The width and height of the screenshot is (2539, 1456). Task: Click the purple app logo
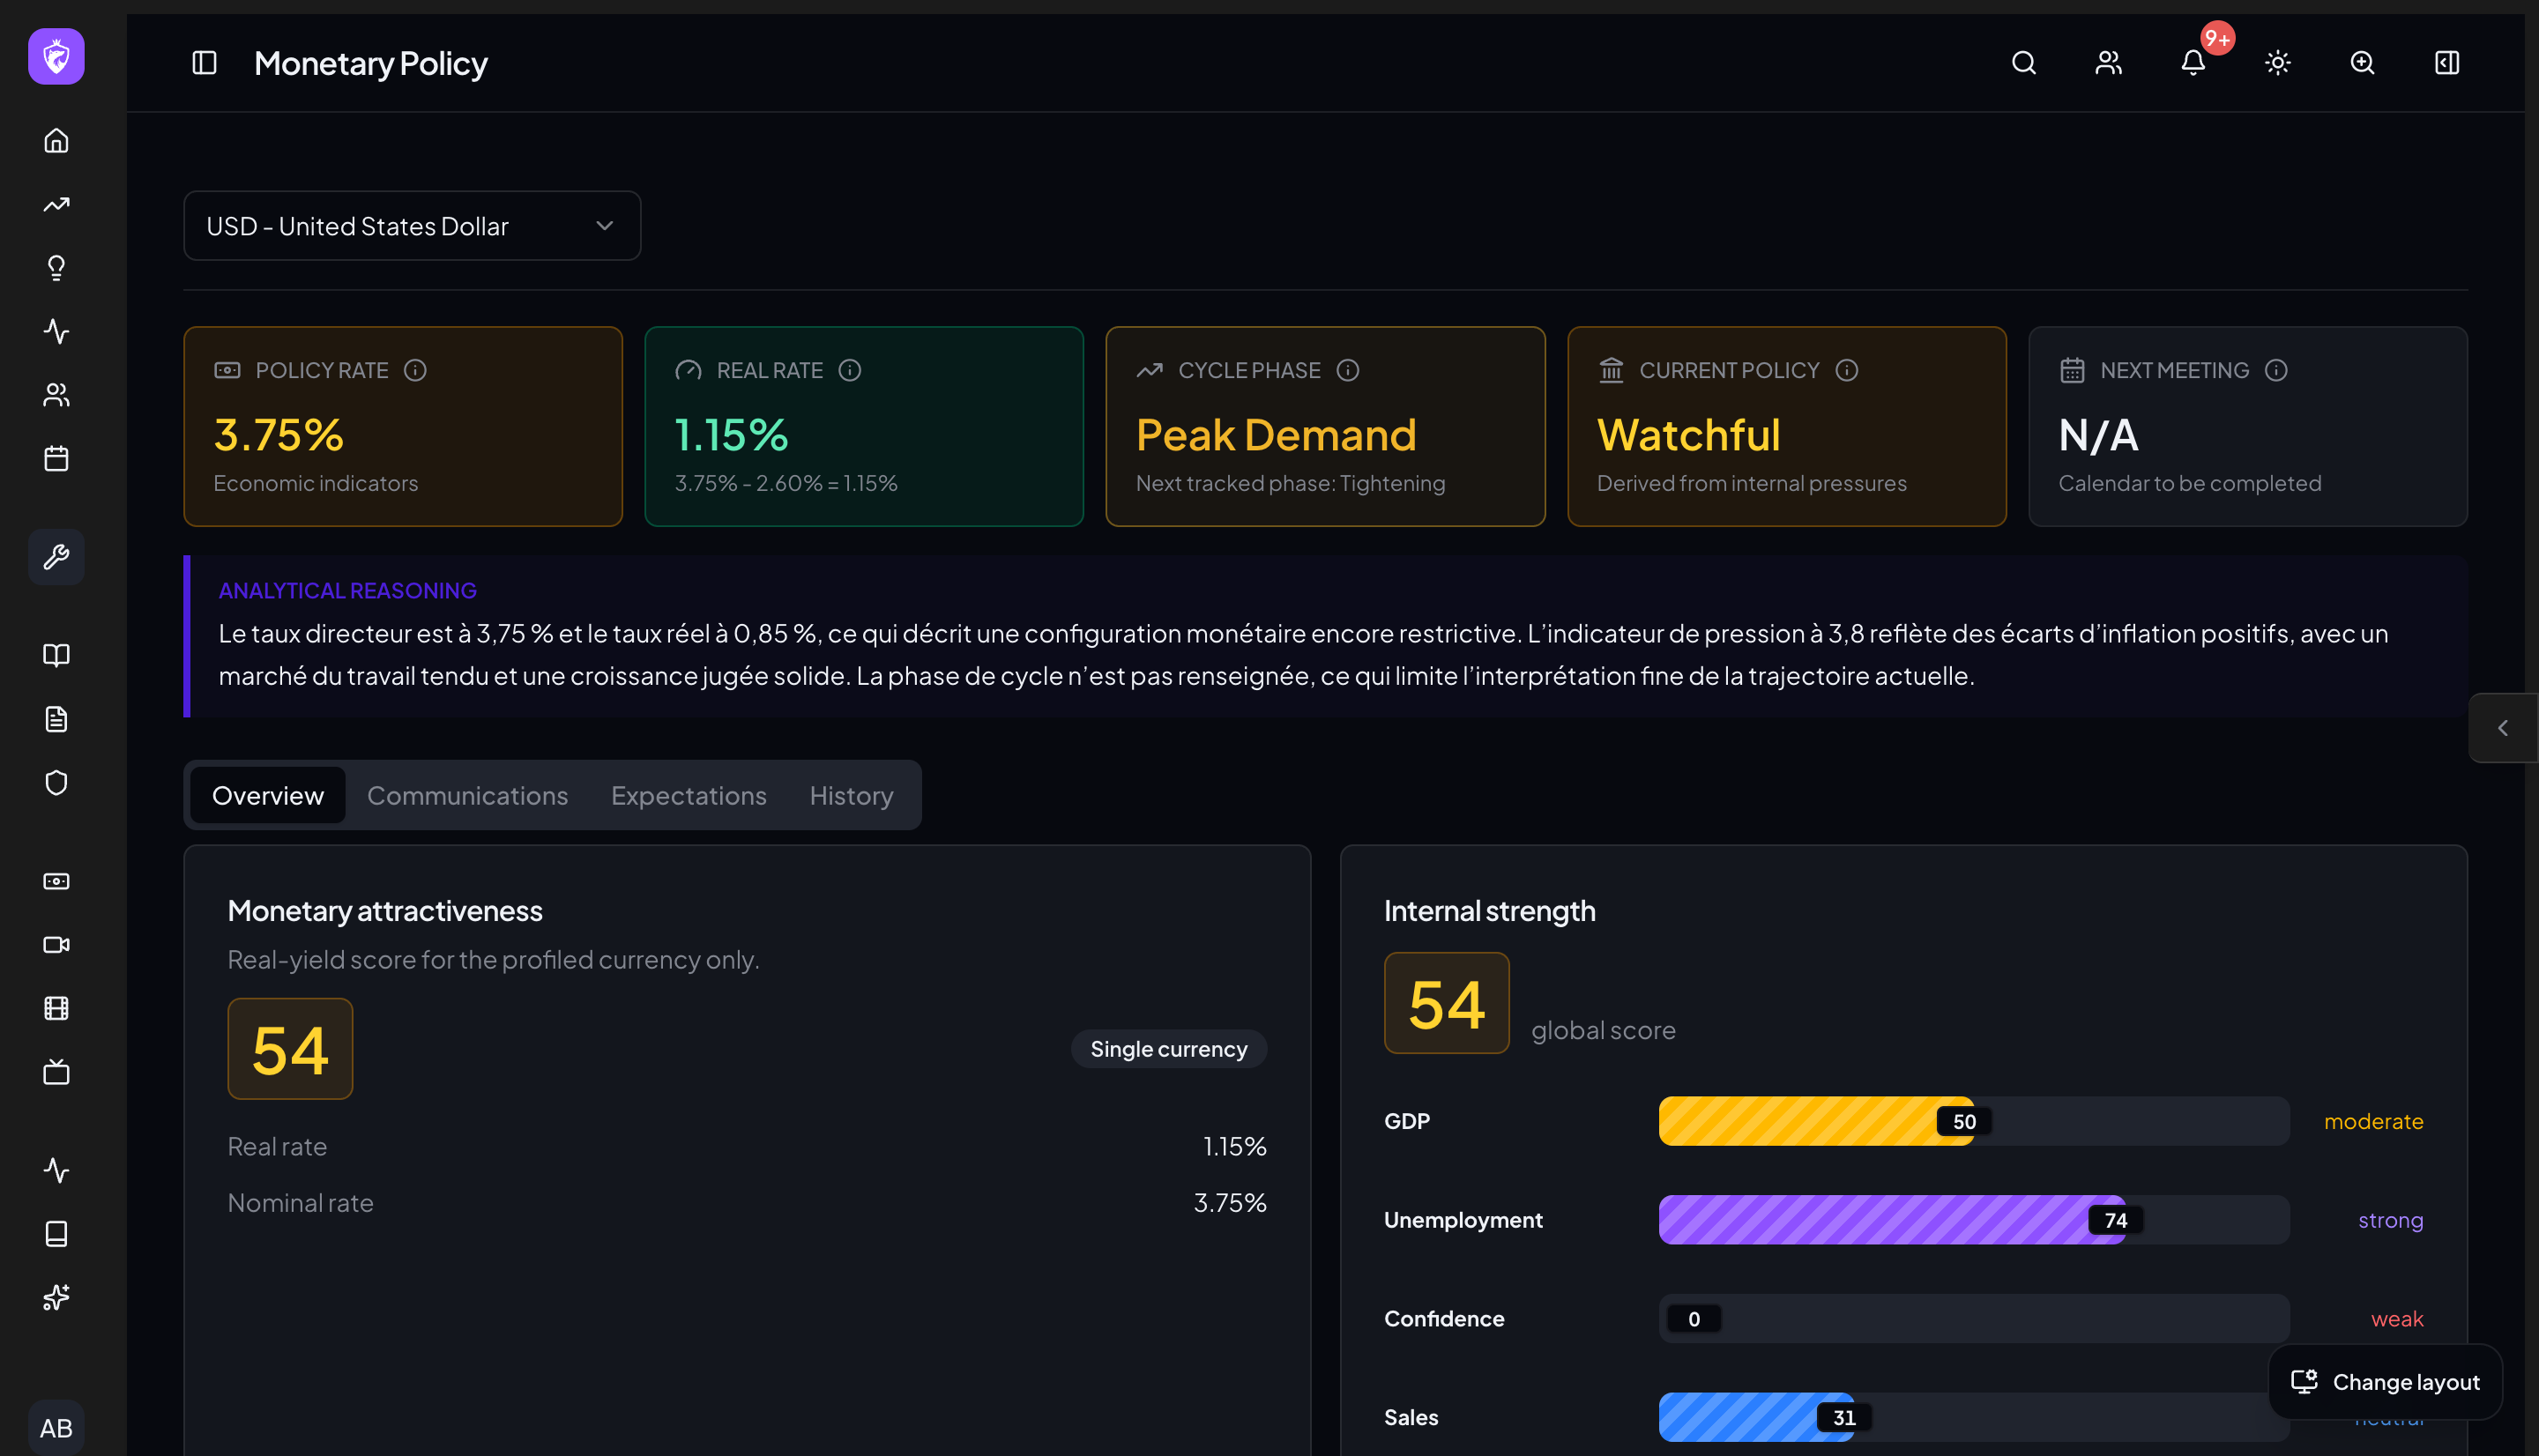(x=56, y=57)
